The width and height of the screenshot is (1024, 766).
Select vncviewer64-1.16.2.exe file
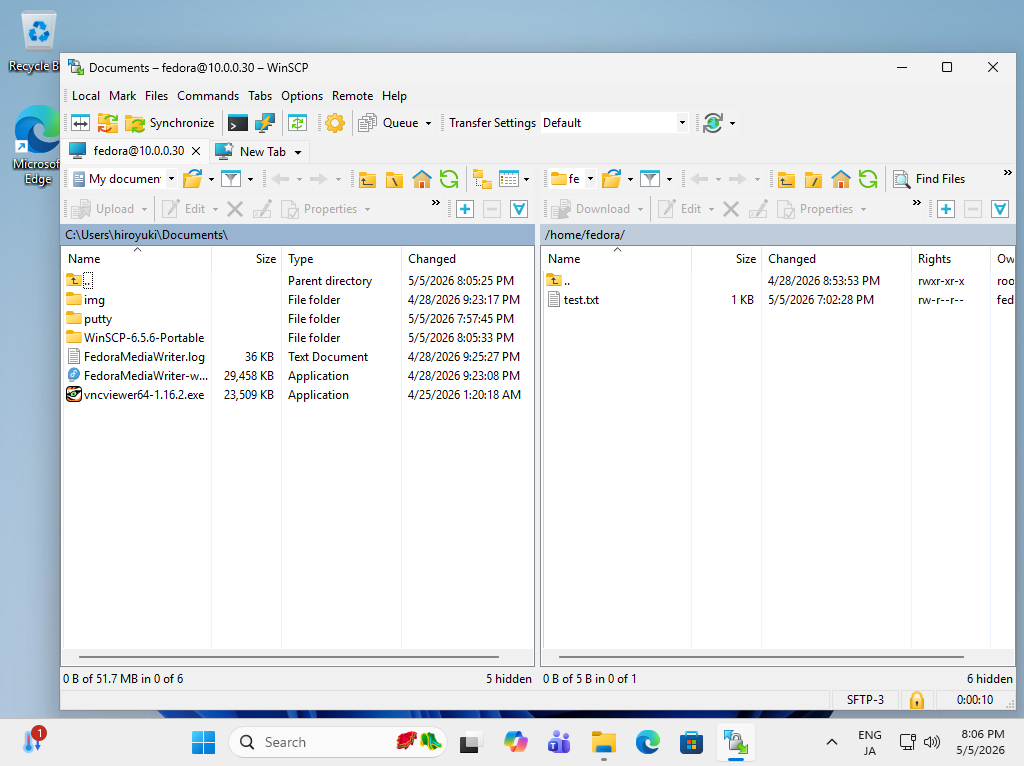[144, 395]
